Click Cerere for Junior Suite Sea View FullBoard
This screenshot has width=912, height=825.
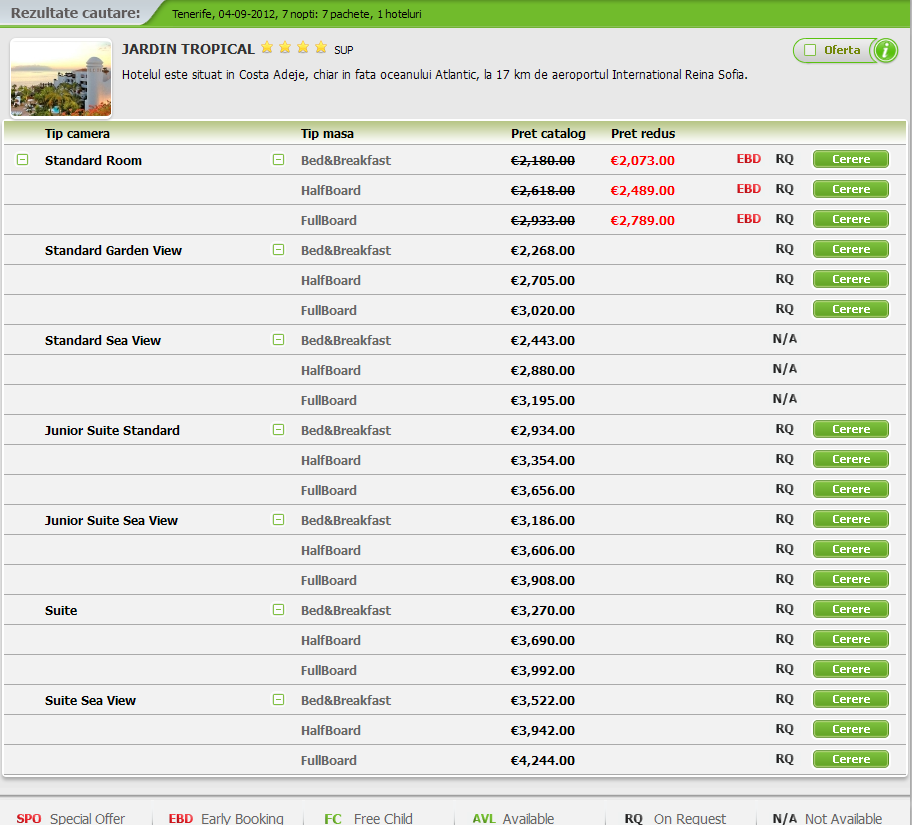click(x=850, y=578)
